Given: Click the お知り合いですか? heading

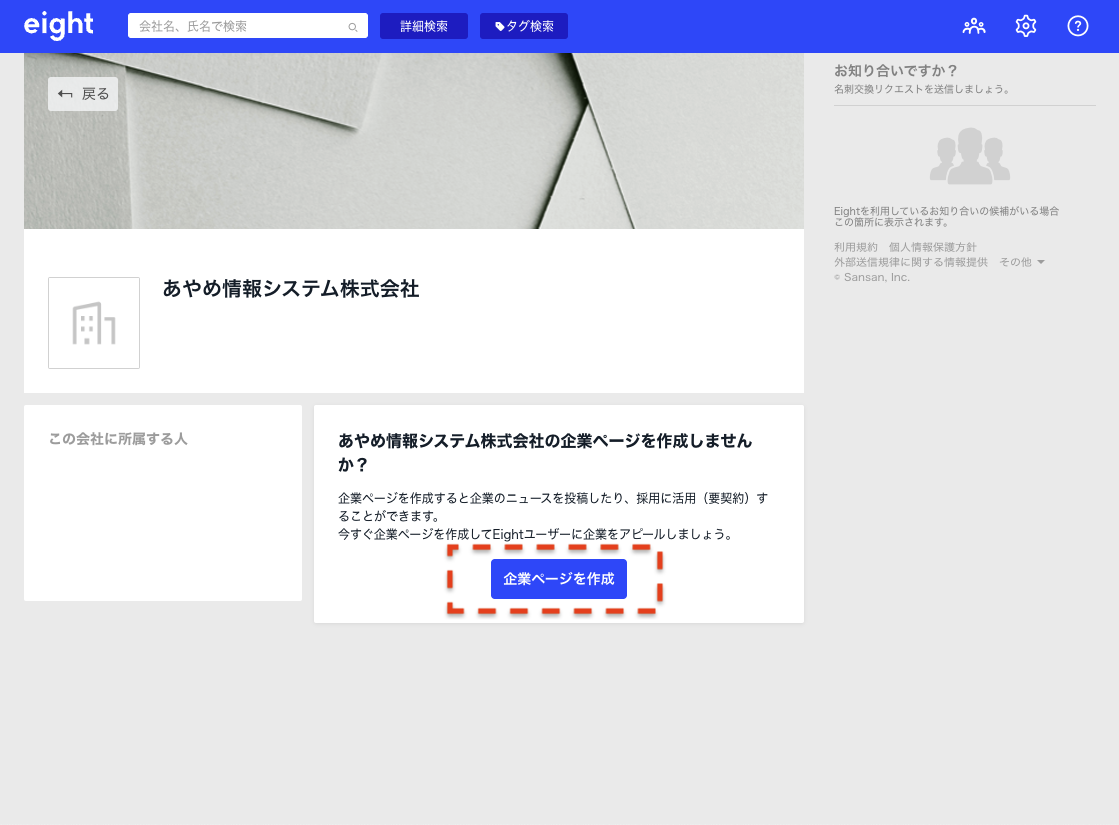Looking at the screenshot, I should click(x=896, y=71).
